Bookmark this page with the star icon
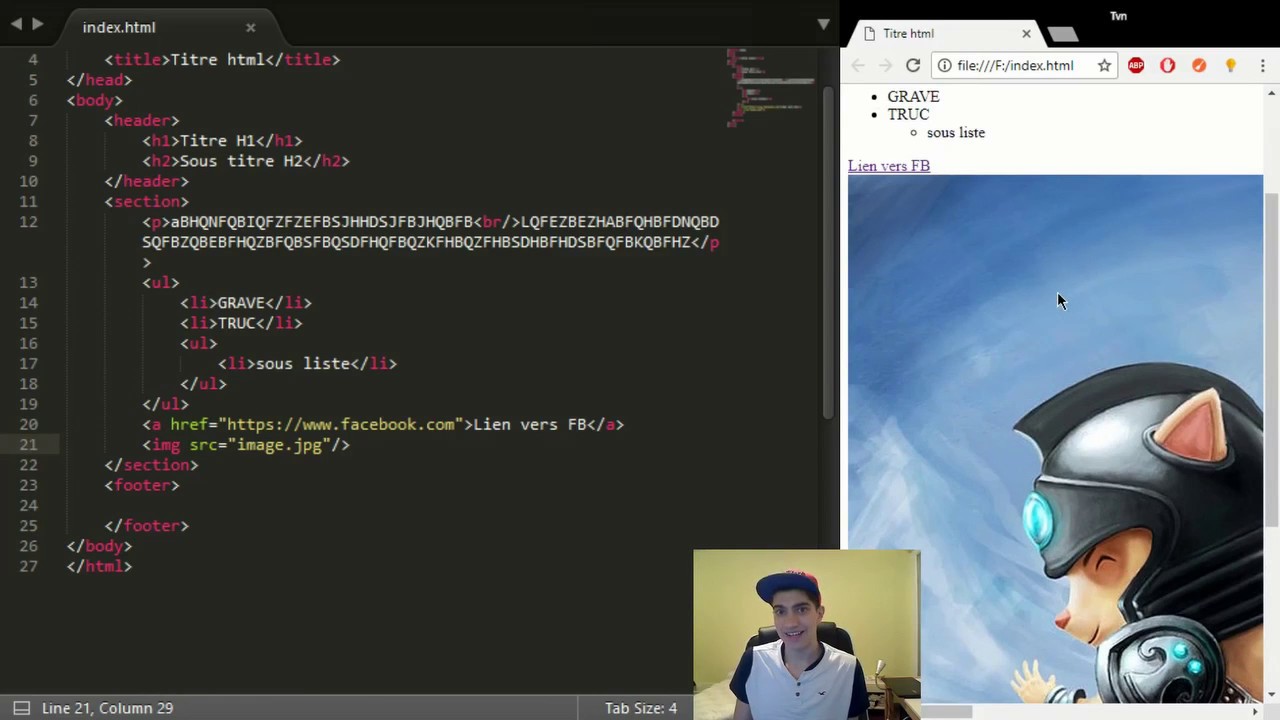This screenshot has height=720, width=1280. click(x=1104, y=65)
